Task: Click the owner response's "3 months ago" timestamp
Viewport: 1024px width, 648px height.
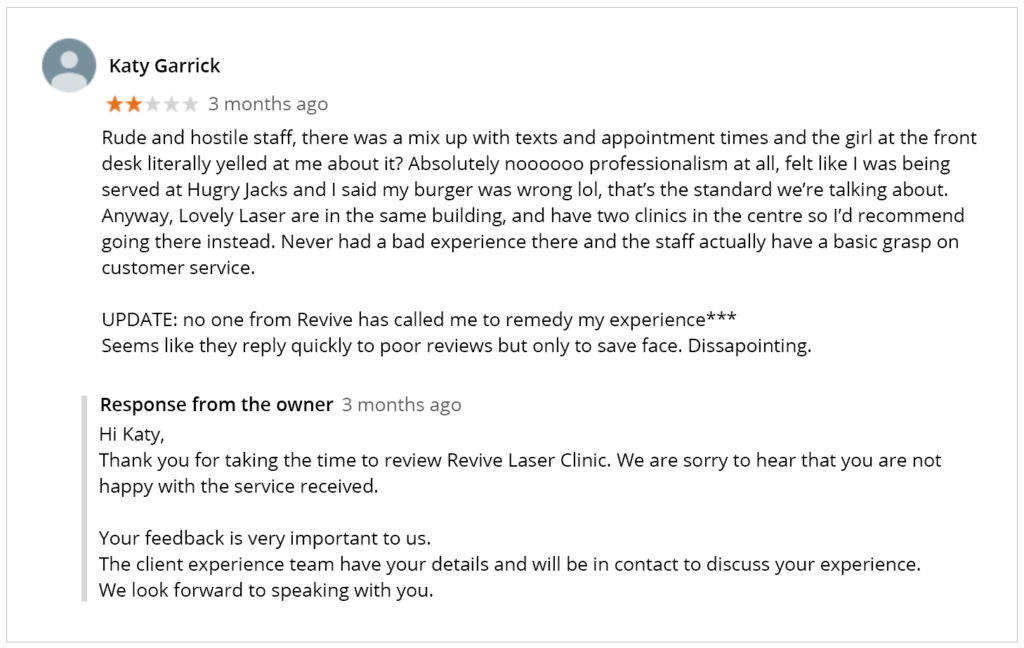Action: tap(402, 405)
